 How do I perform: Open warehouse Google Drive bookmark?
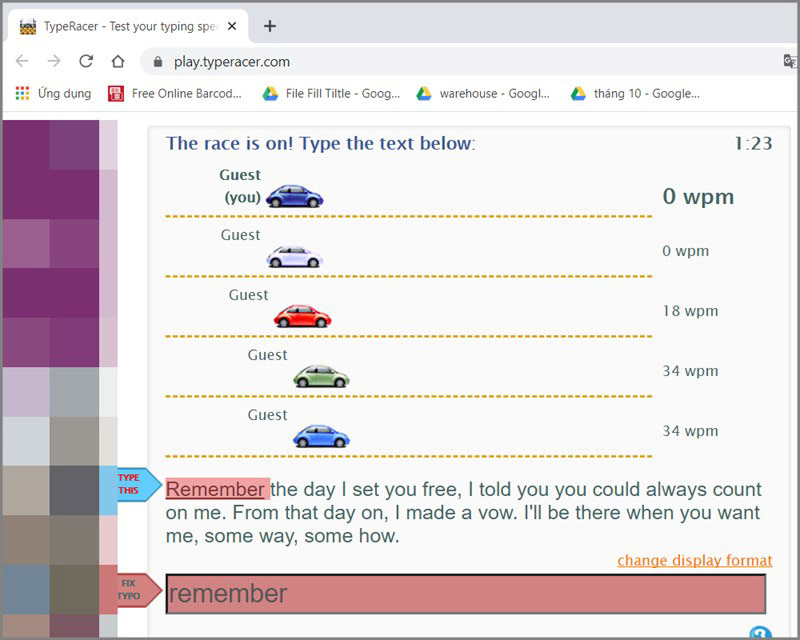click(x=483, y=93)
